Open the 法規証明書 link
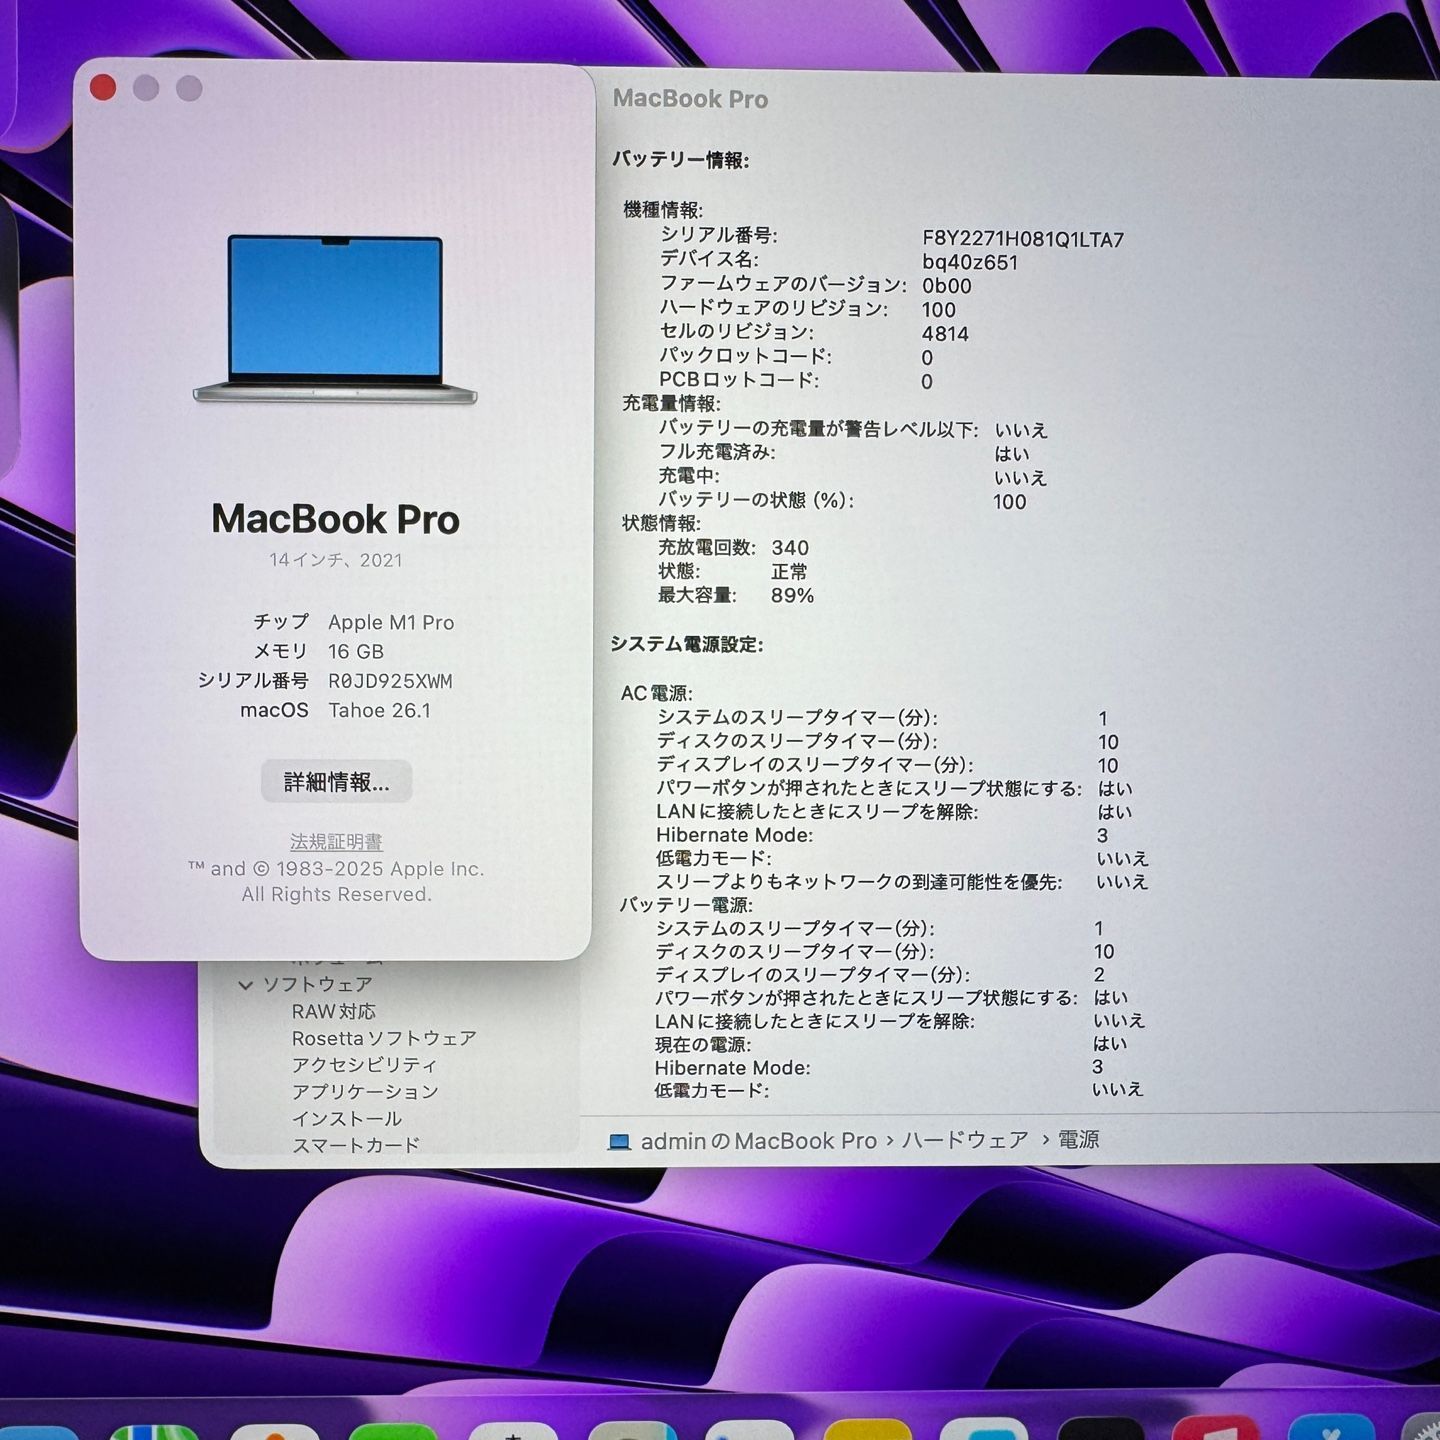Viewport: 1440px width, 1440px height. [338, 841]
